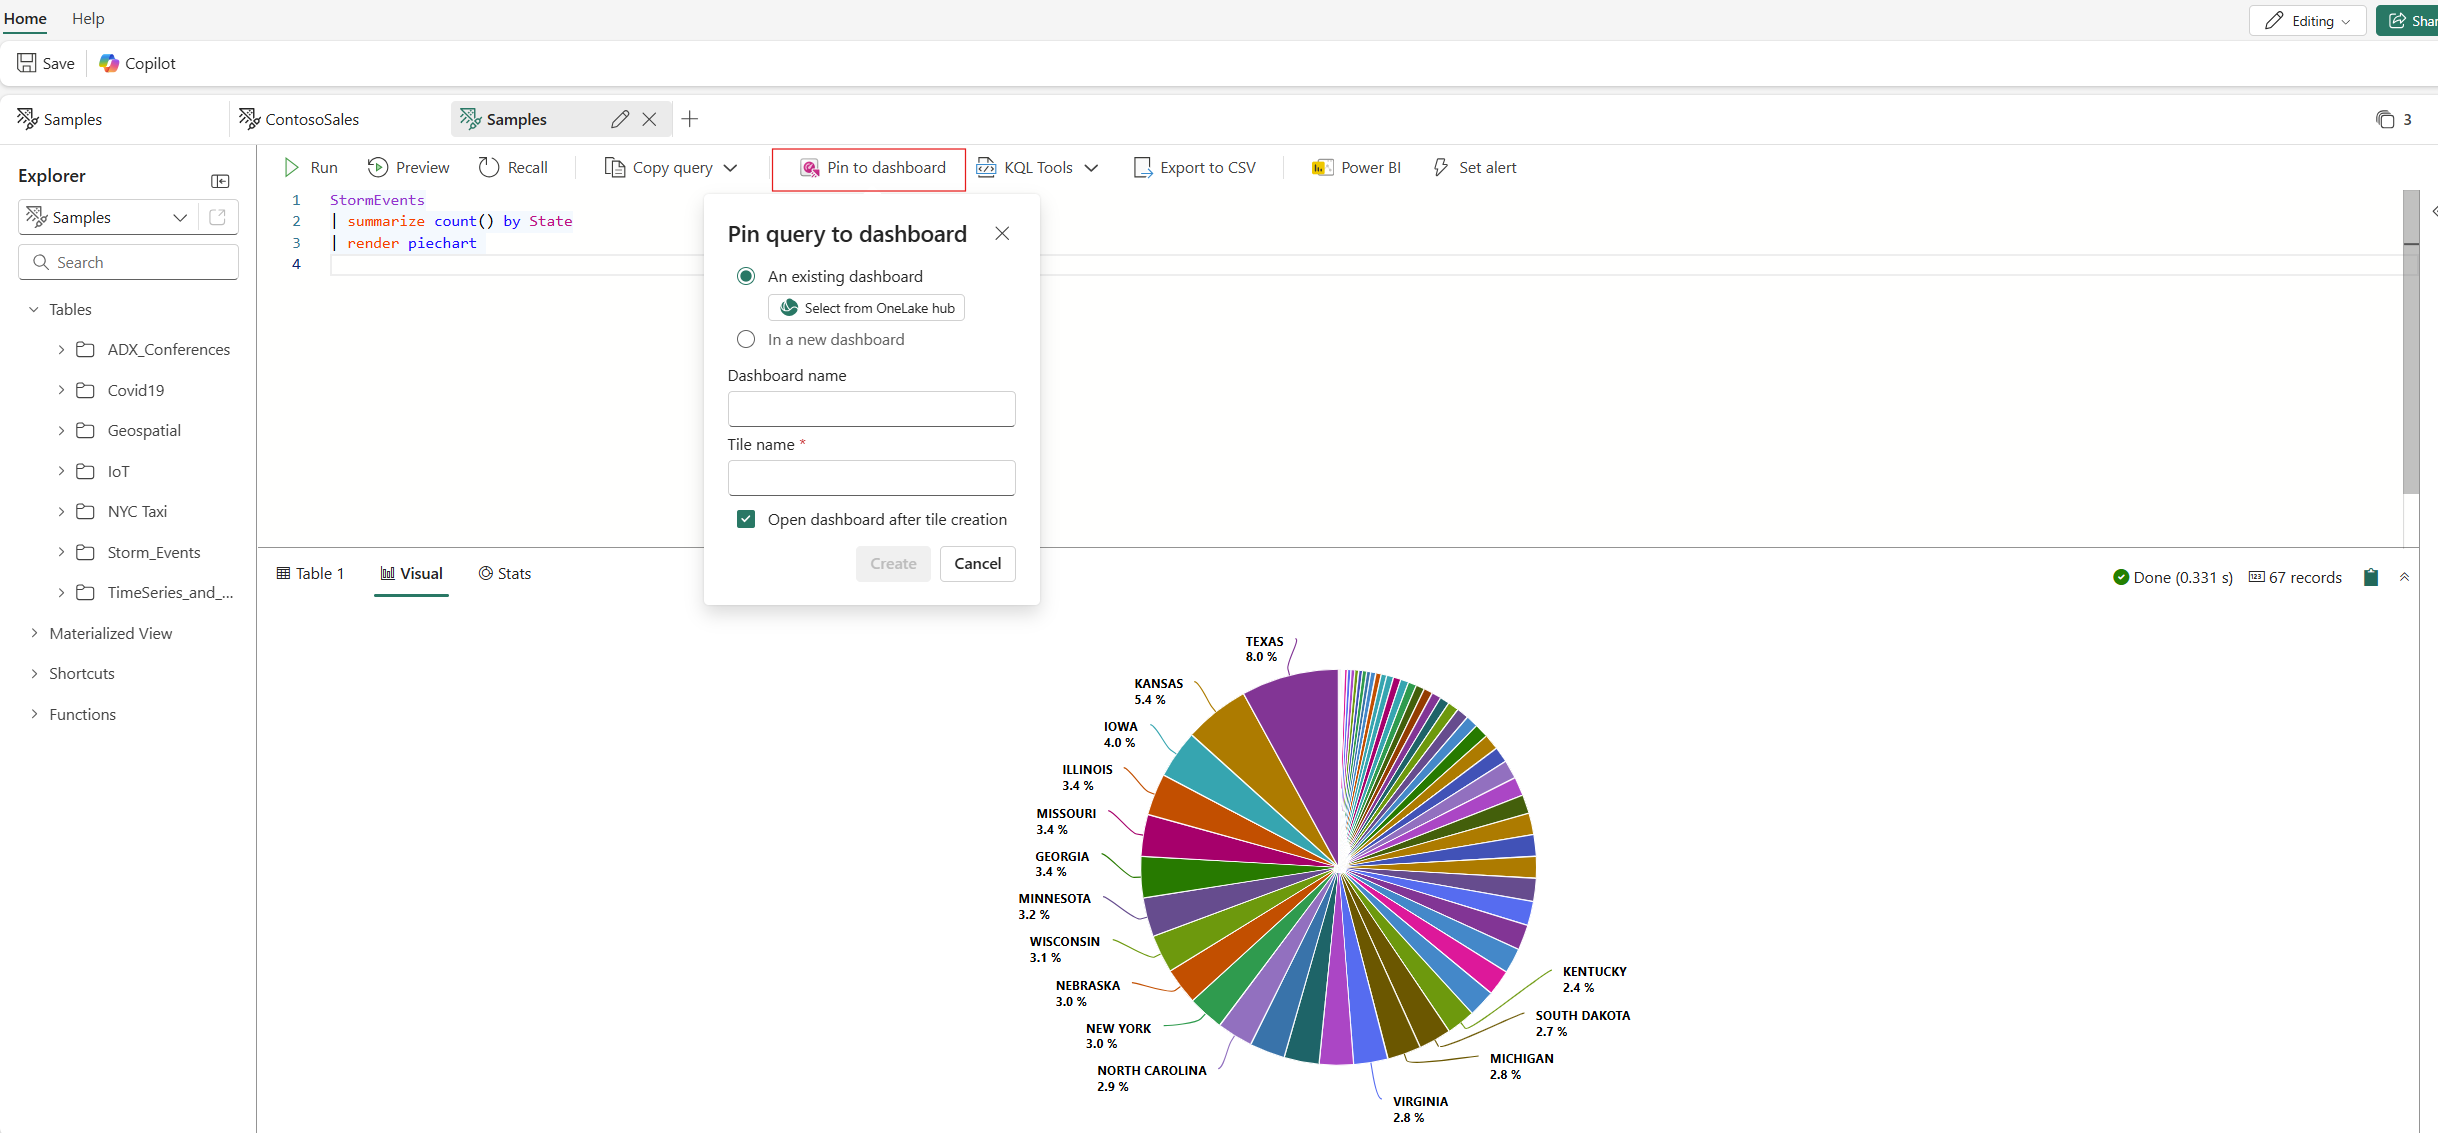Uncheck 'Open dashboard after tile creation'

click(x=746, y=519)
